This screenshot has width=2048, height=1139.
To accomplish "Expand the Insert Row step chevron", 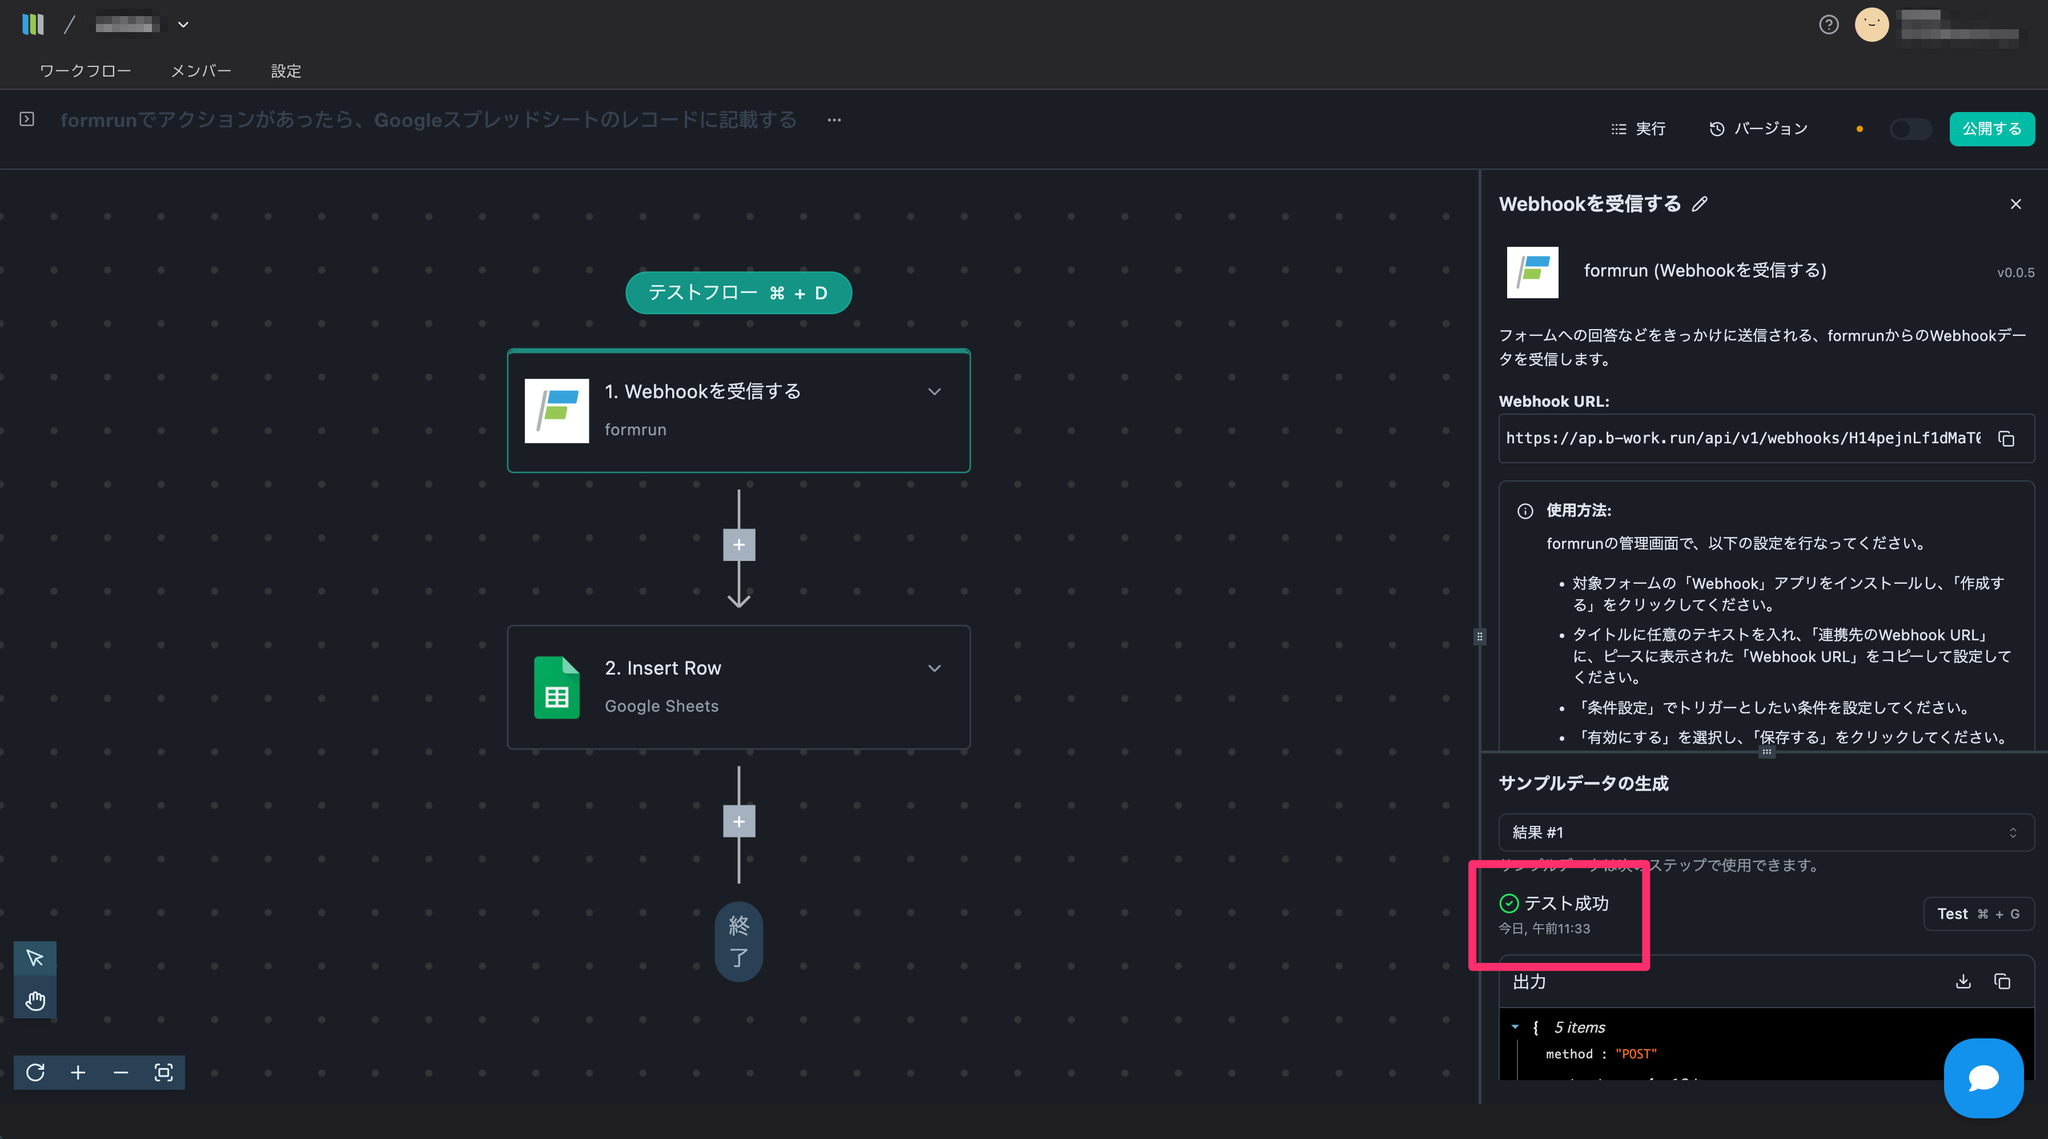I will point(934,668).
